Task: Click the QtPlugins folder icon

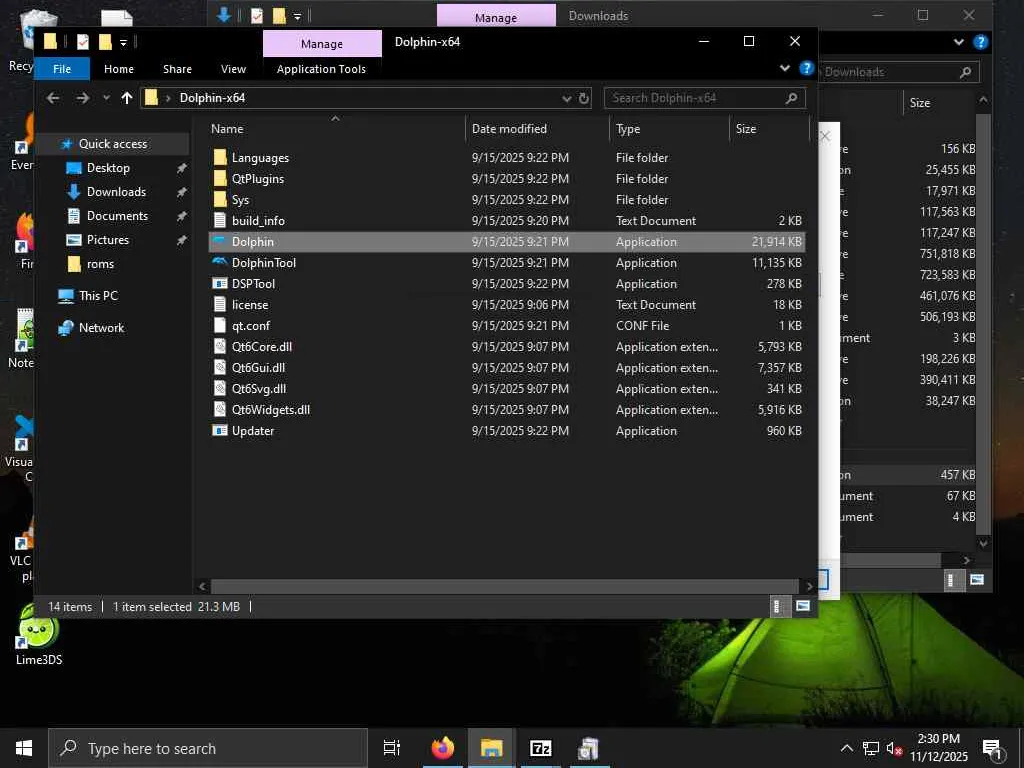Action: (220, 178)
